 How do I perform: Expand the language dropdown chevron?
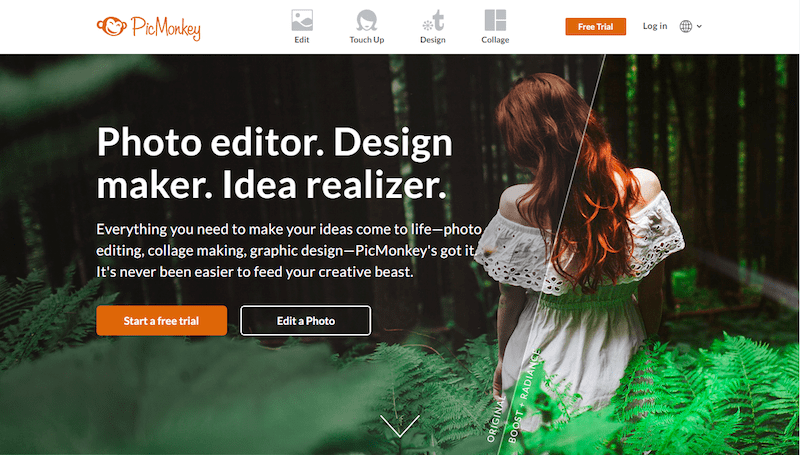pyautogui.click(x=699, y=27)
